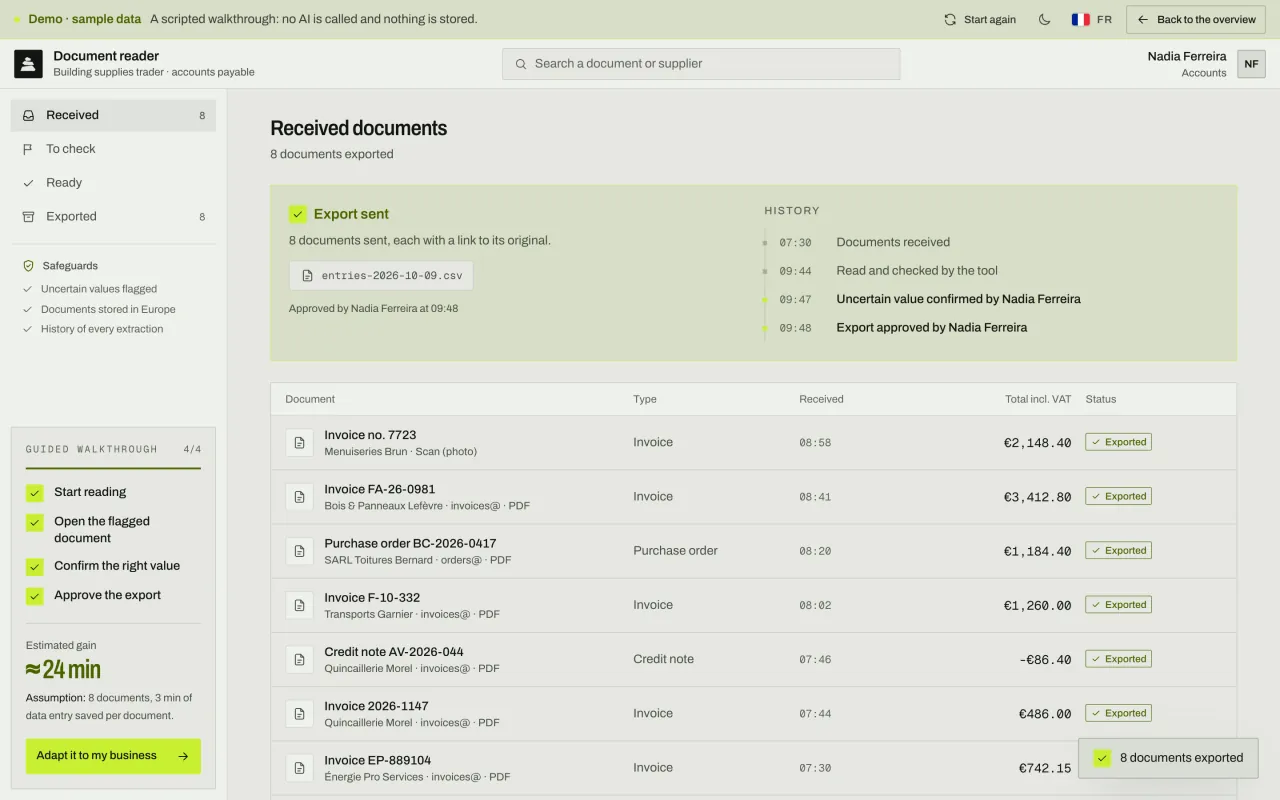This screenshot has width=1280, height=800.
Task: Click the file icon for Credit note AV-2026-044
Action: 300,660
